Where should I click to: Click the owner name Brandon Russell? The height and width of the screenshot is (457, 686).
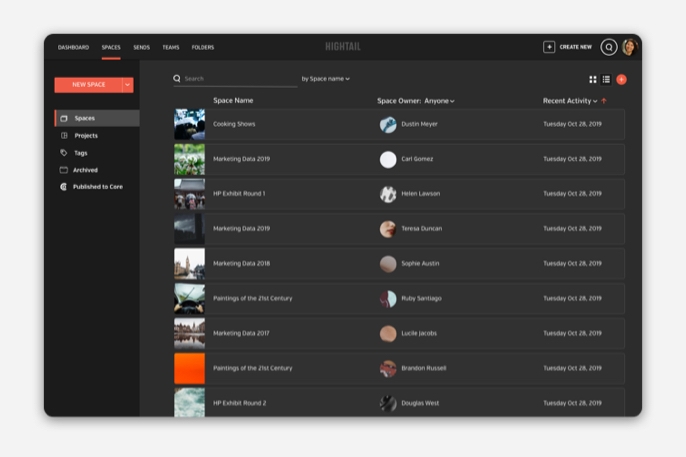424,368
